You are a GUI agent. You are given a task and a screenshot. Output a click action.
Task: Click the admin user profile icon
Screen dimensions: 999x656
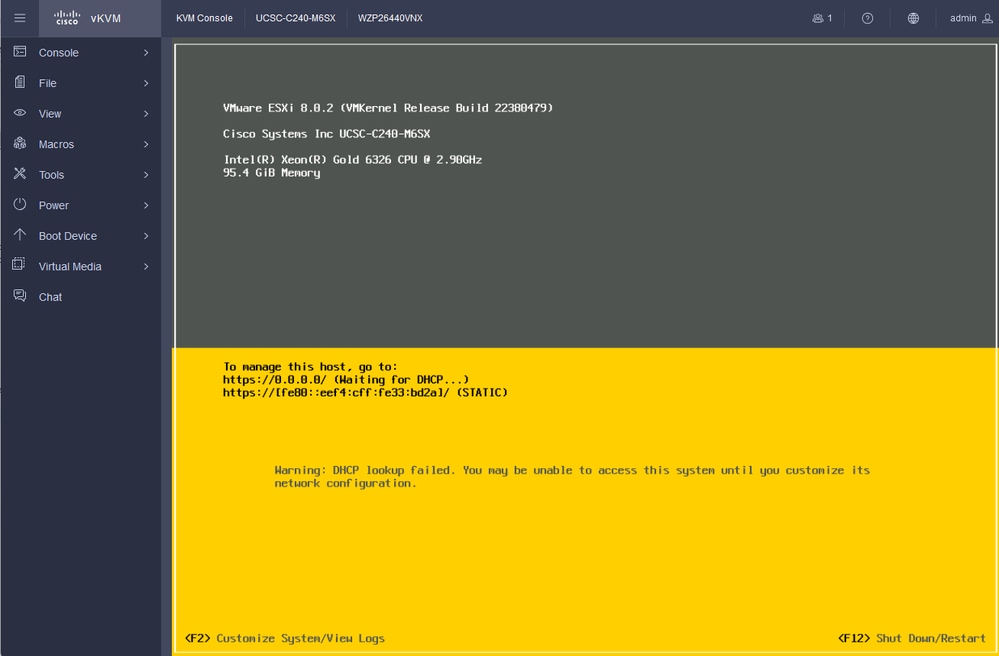point(987,18)
